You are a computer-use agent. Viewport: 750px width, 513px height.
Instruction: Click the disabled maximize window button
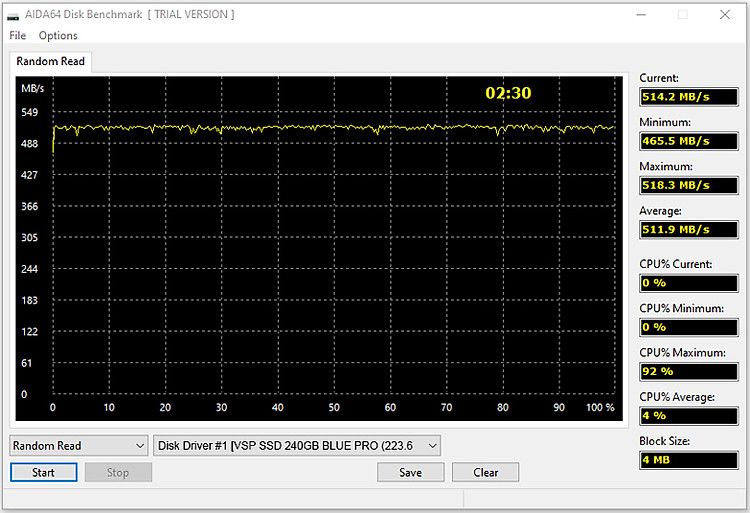click(683, 15)
